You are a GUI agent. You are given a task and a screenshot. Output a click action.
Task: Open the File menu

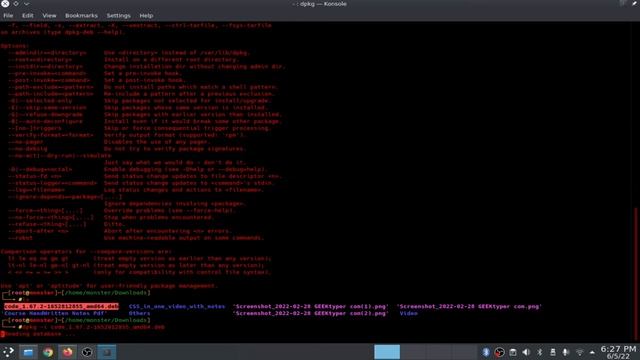[8, 16]
